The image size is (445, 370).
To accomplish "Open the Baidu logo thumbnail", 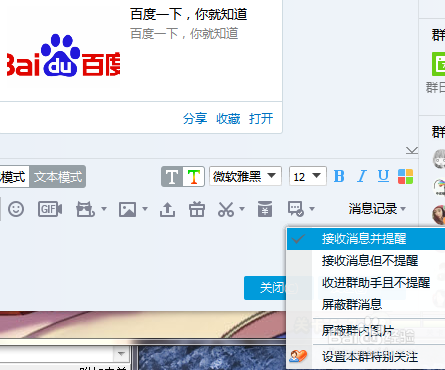I will (x=63, y=56).
